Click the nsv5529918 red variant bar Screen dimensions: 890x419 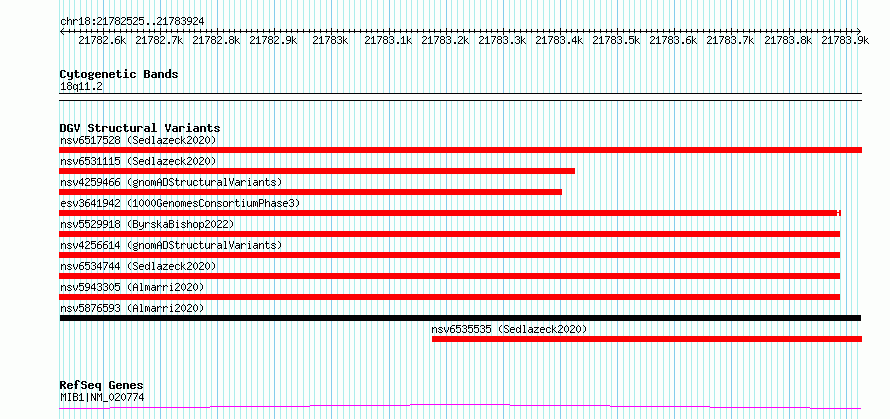(450, 234)
